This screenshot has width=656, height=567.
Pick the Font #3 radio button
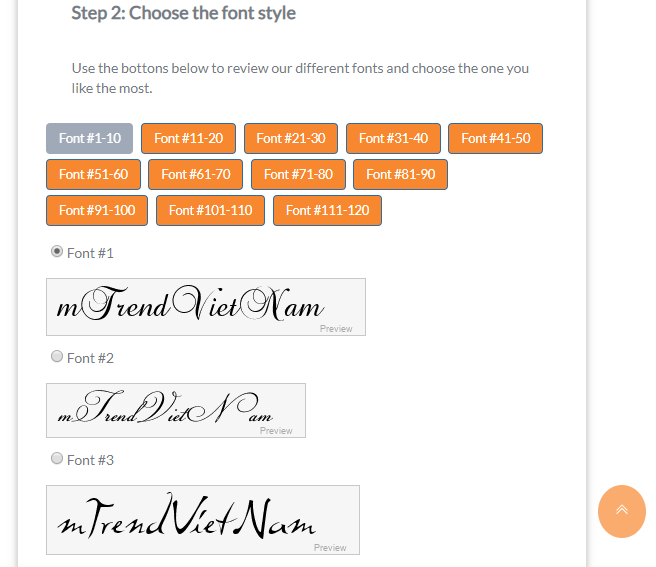point(57,459)
